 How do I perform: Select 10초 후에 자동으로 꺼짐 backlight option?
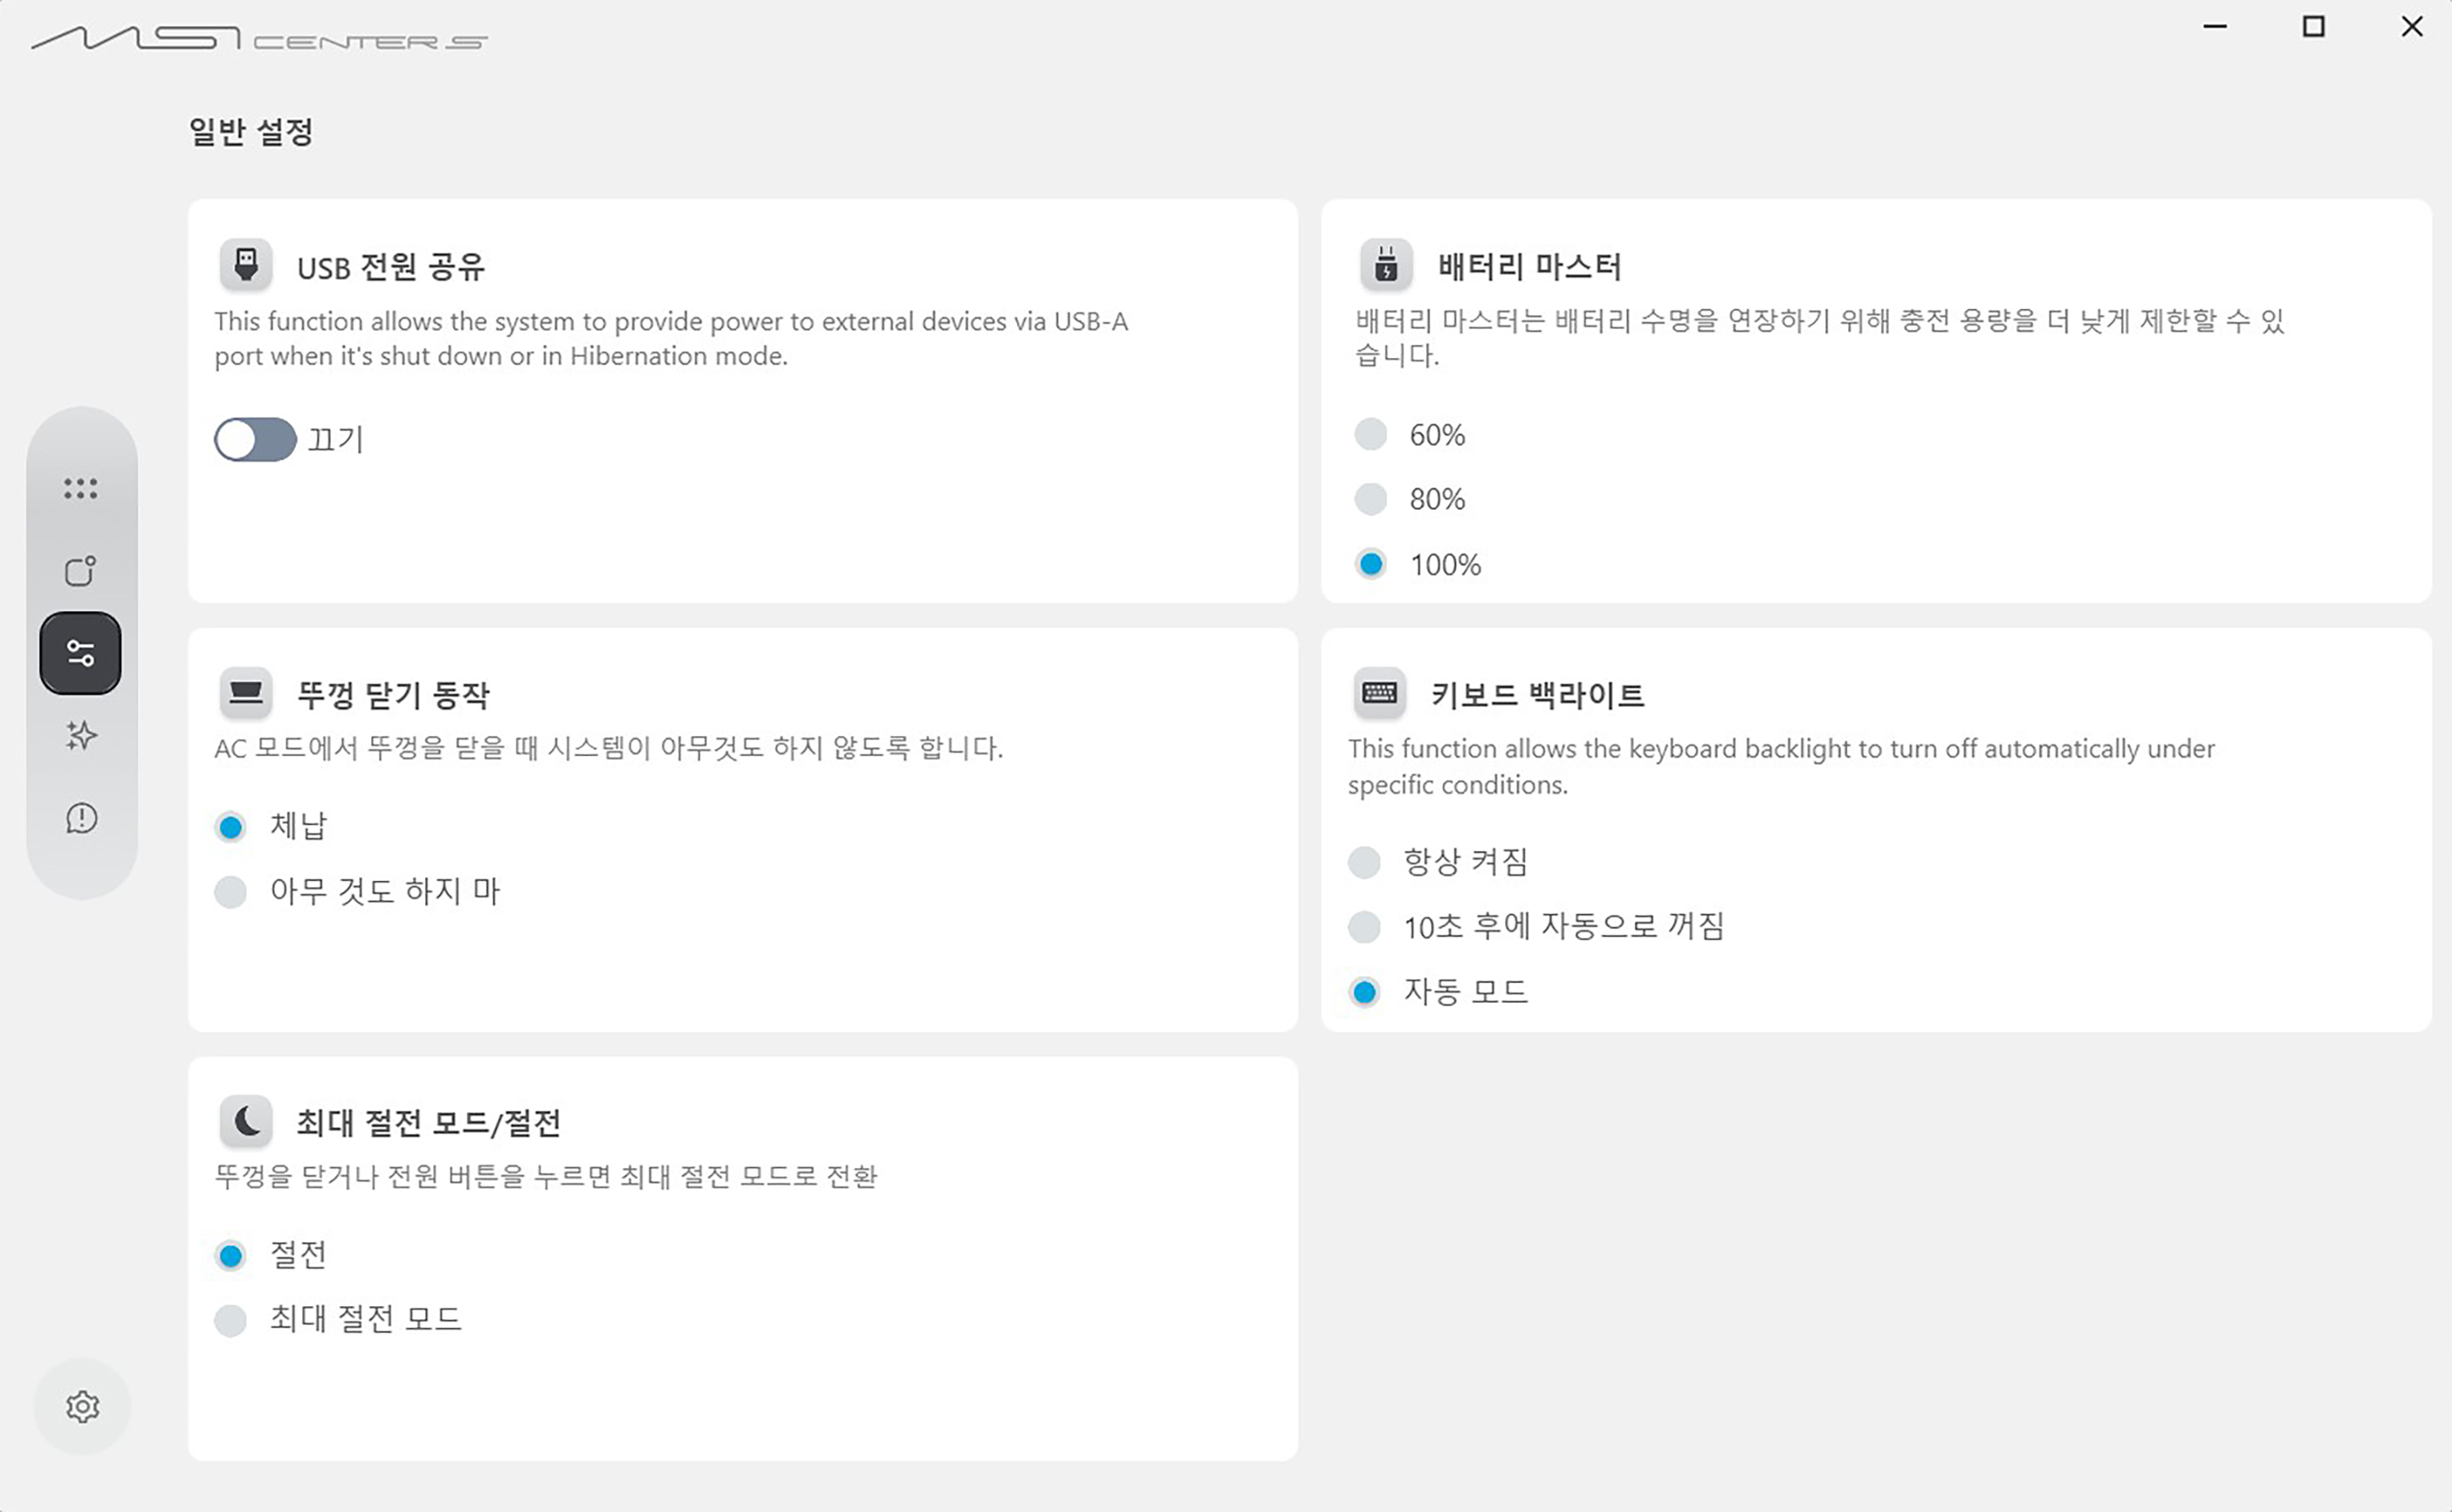point(1364,927)
